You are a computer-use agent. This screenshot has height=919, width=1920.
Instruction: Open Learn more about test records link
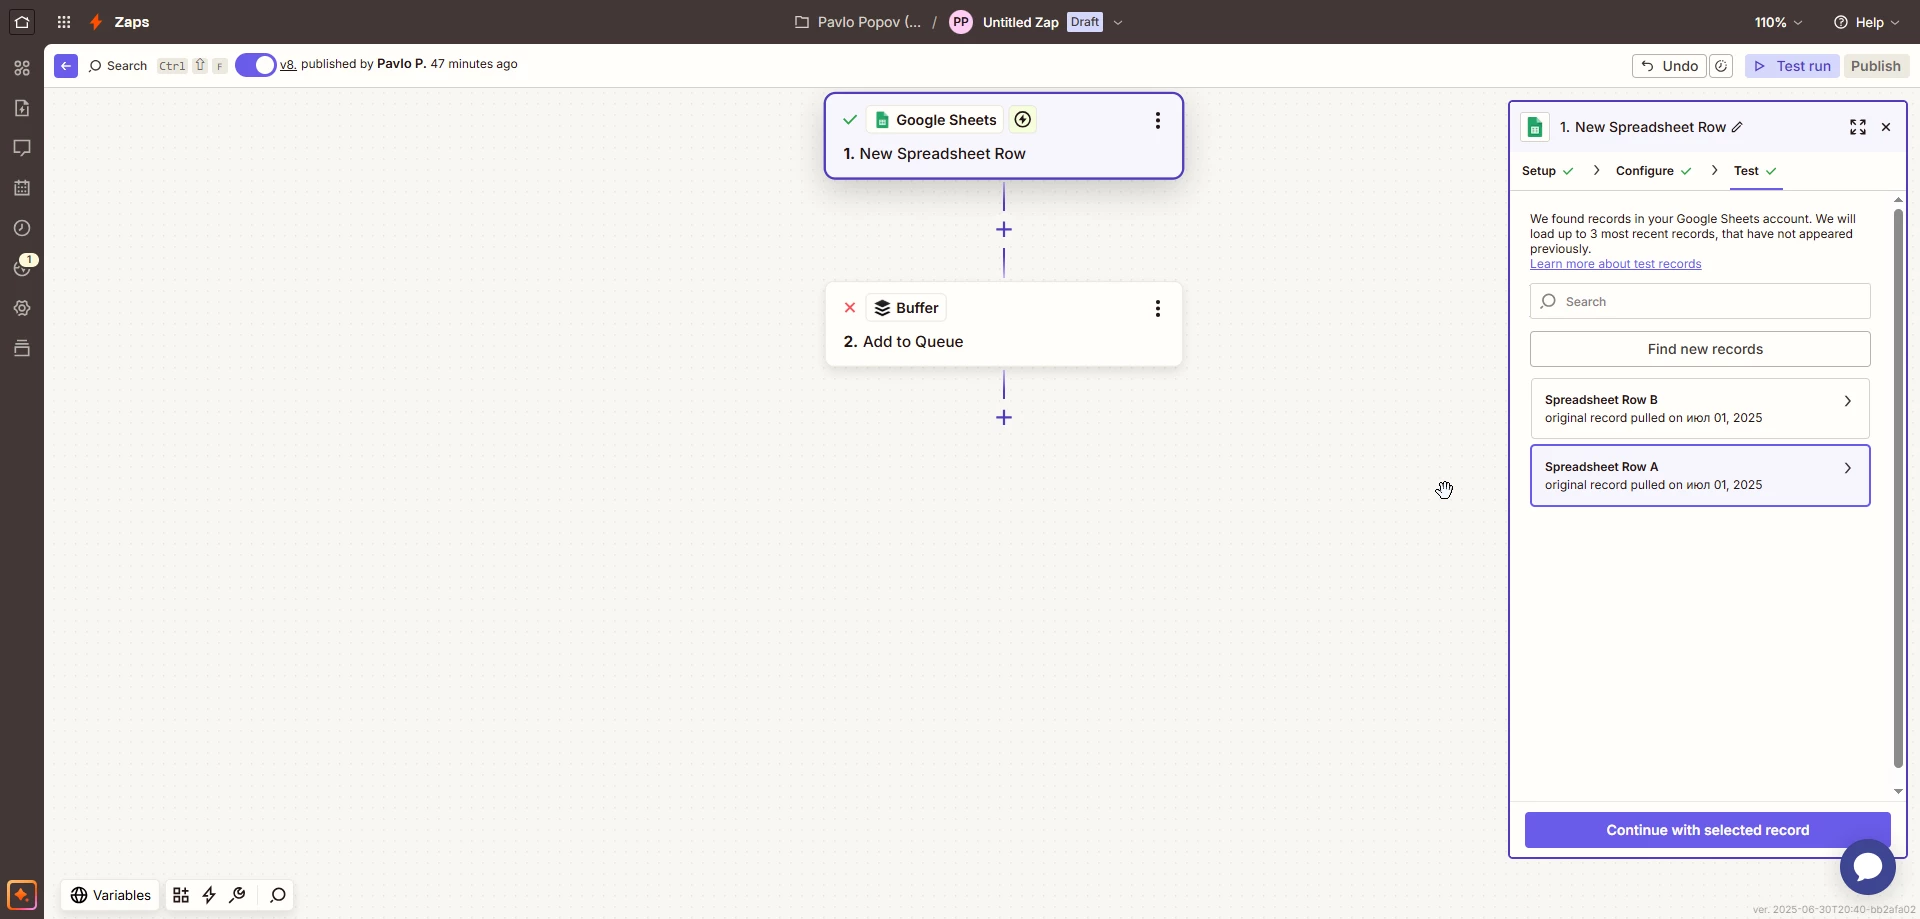click(1615, 264)
